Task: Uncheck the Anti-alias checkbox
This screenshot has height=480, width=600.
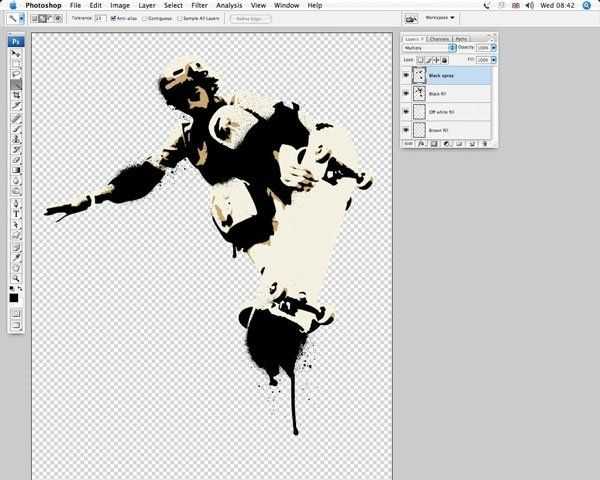Action: click(x=113, y=18)
